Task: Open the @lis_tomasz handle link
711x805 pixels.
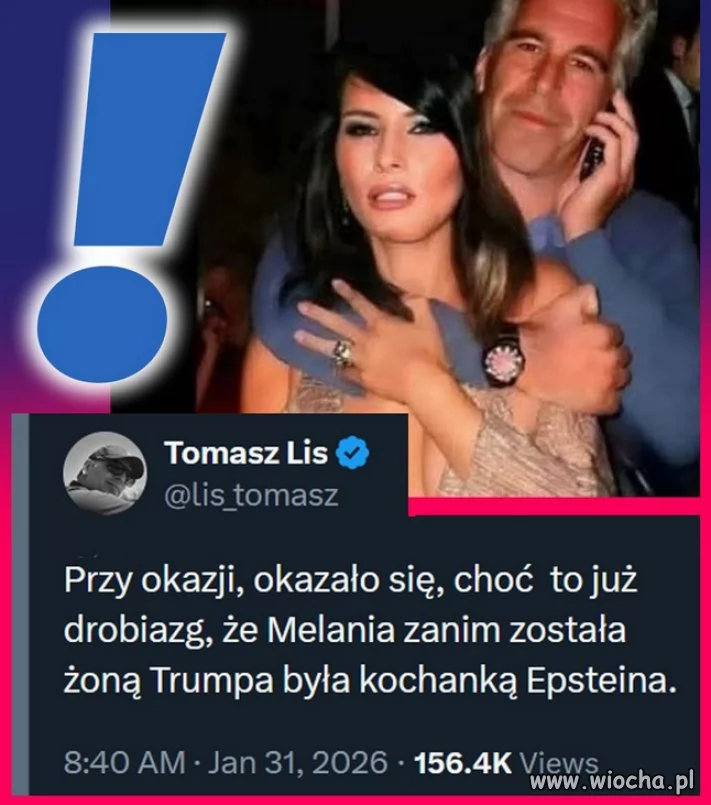Action: [x=251, y=495]
